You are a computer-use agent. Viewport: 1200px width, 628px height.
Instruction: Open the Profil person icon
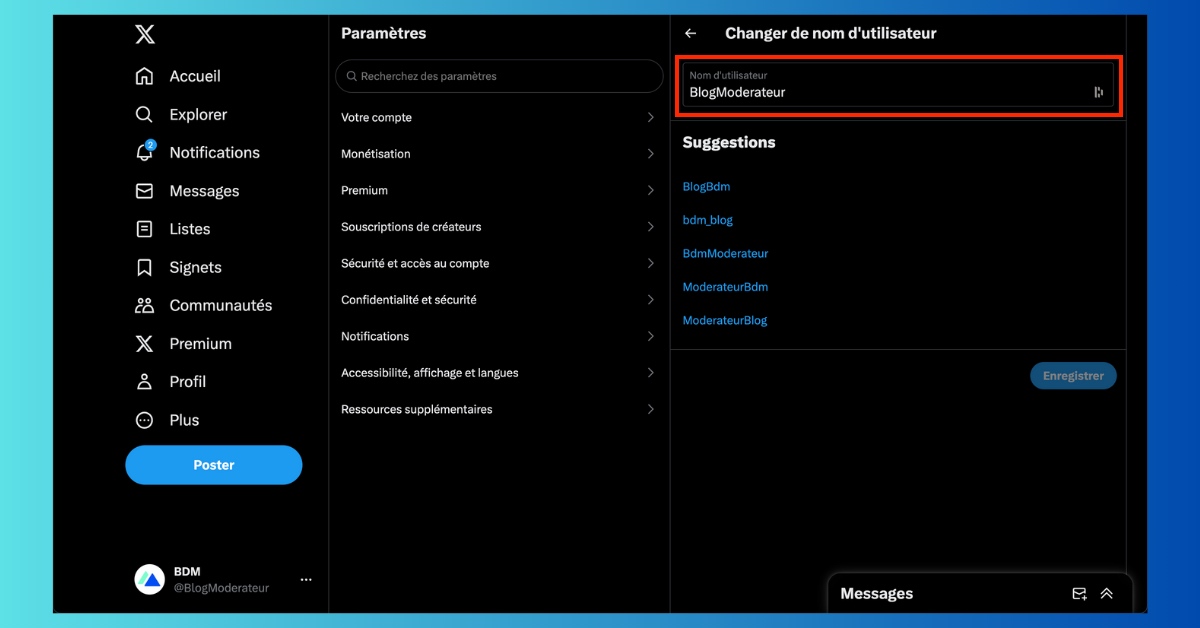(145, 381)
